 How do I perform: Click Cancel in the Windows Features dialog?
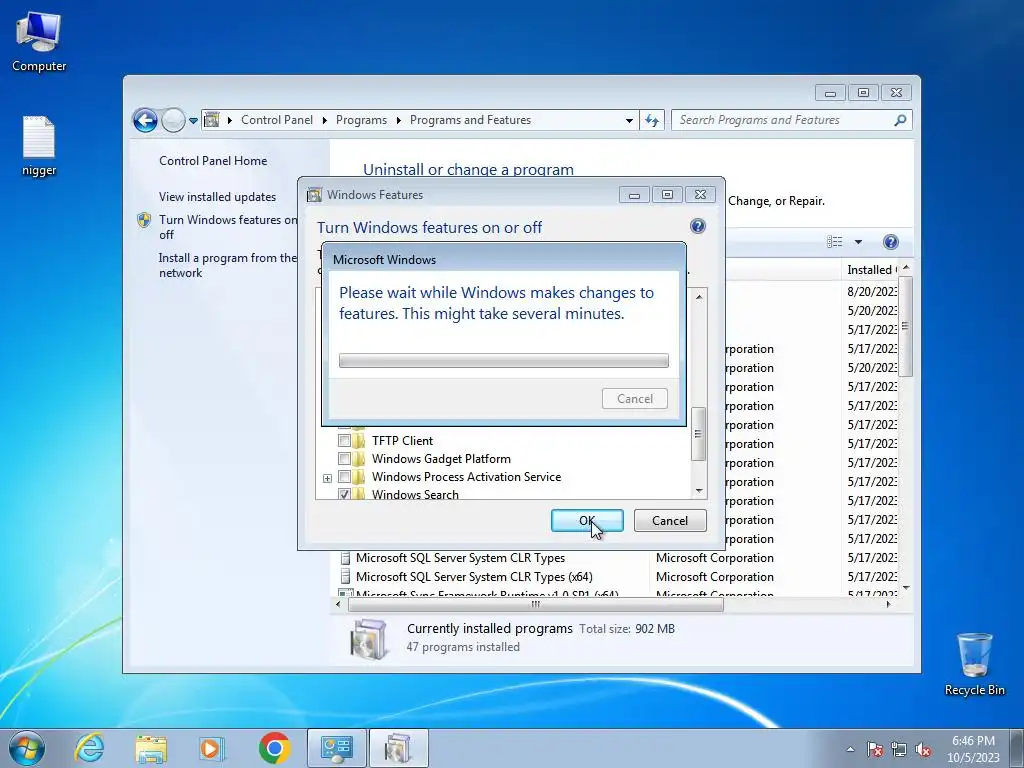coord(670,520)
